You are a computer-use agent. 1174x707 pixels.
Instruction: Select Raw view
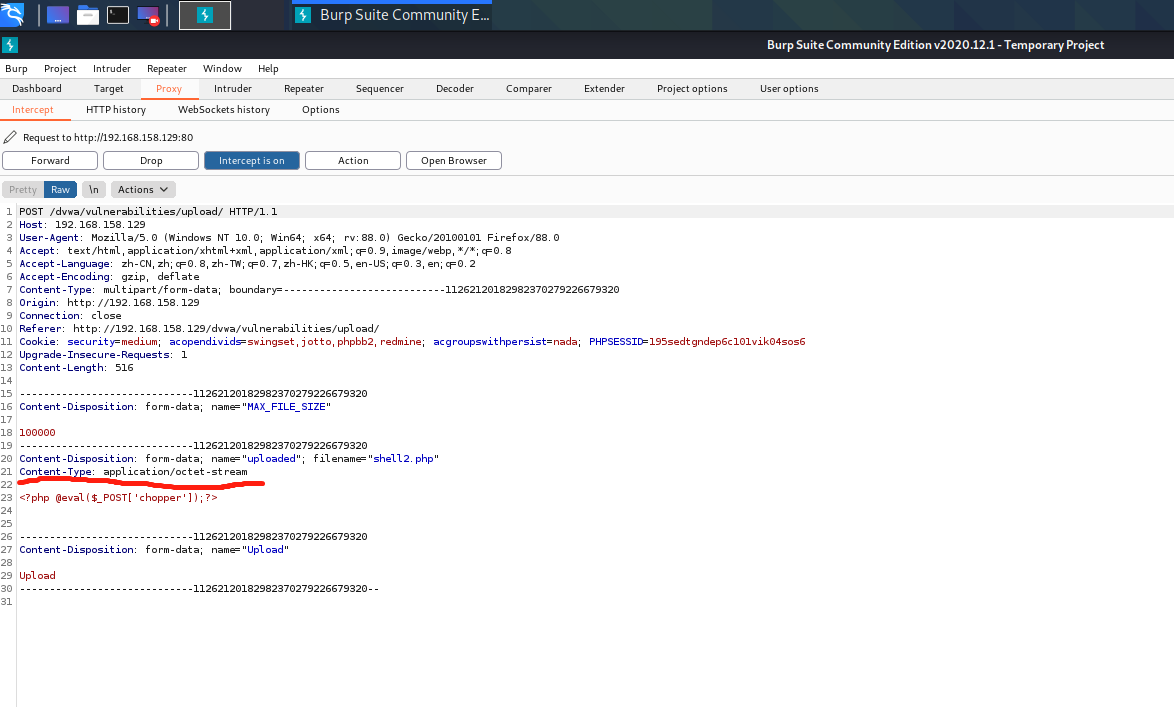[x=61, y=189]
